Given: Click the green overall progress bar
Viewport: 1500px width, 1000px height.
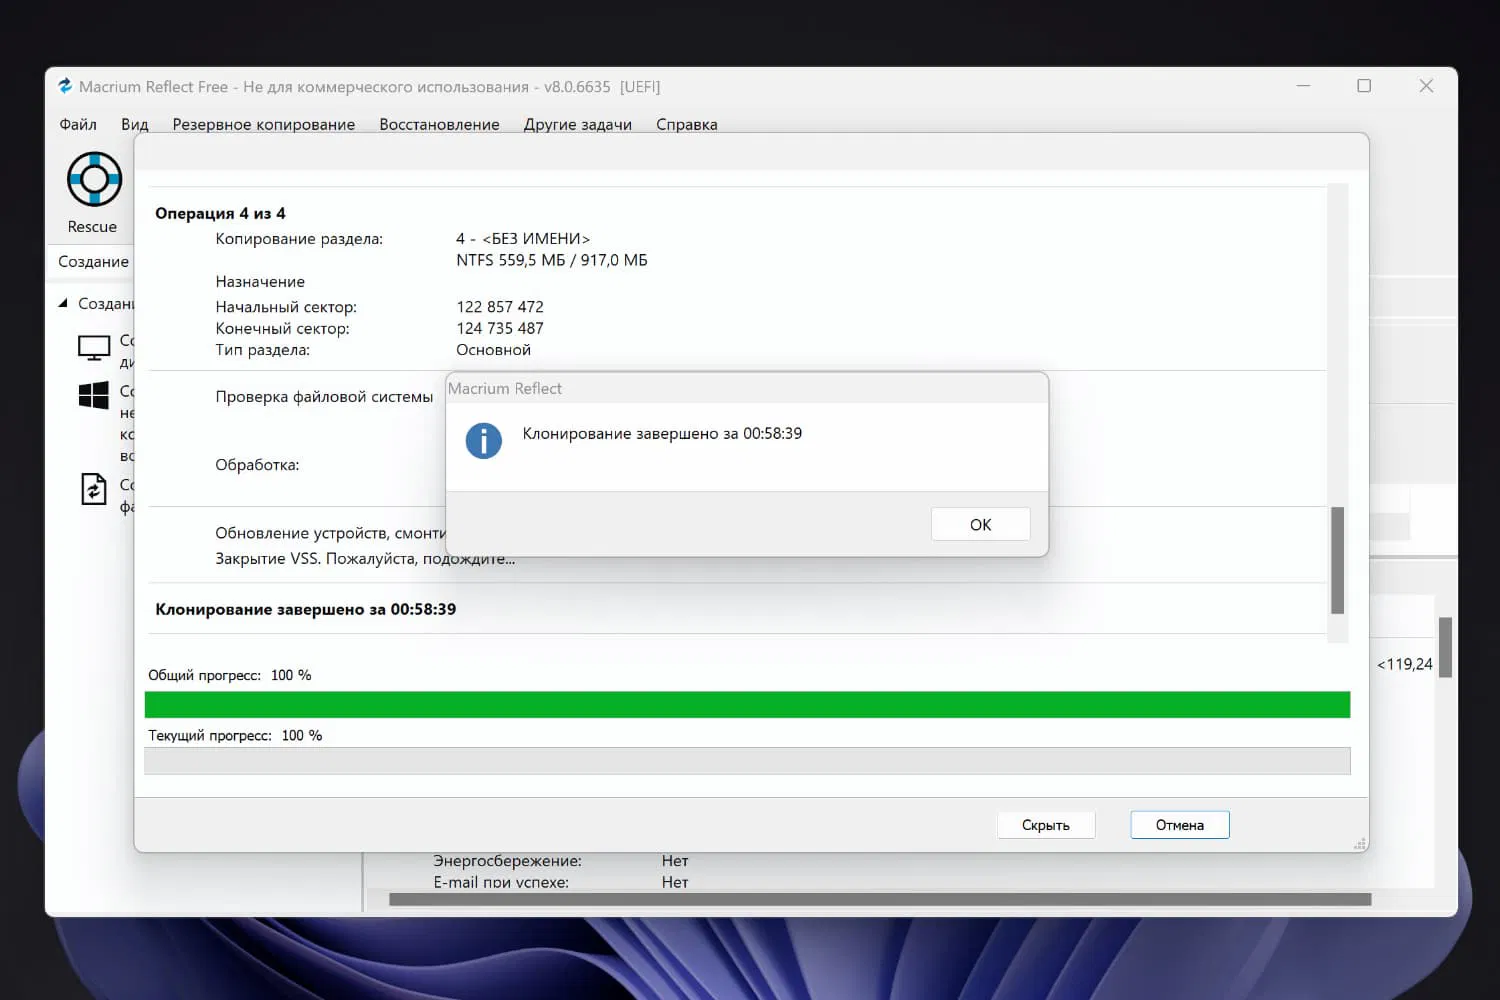Looking at the screenshot, I should coord(747,704).
